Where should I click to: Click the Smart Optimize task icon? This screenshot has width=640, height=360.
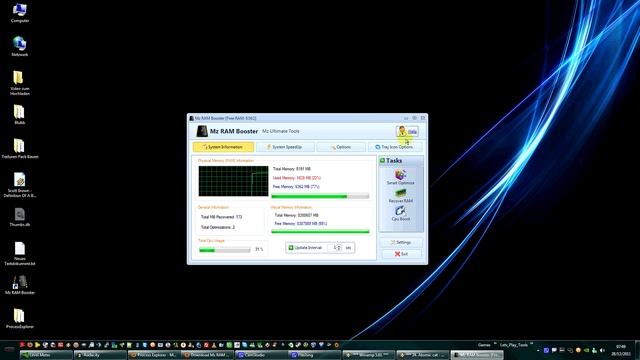tap(400, 175)
